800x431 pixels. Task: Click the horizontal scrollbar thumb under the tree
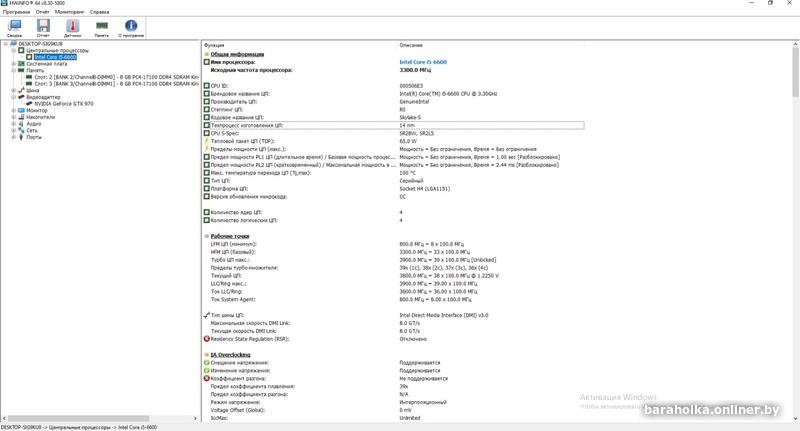(x=78, y=418)
